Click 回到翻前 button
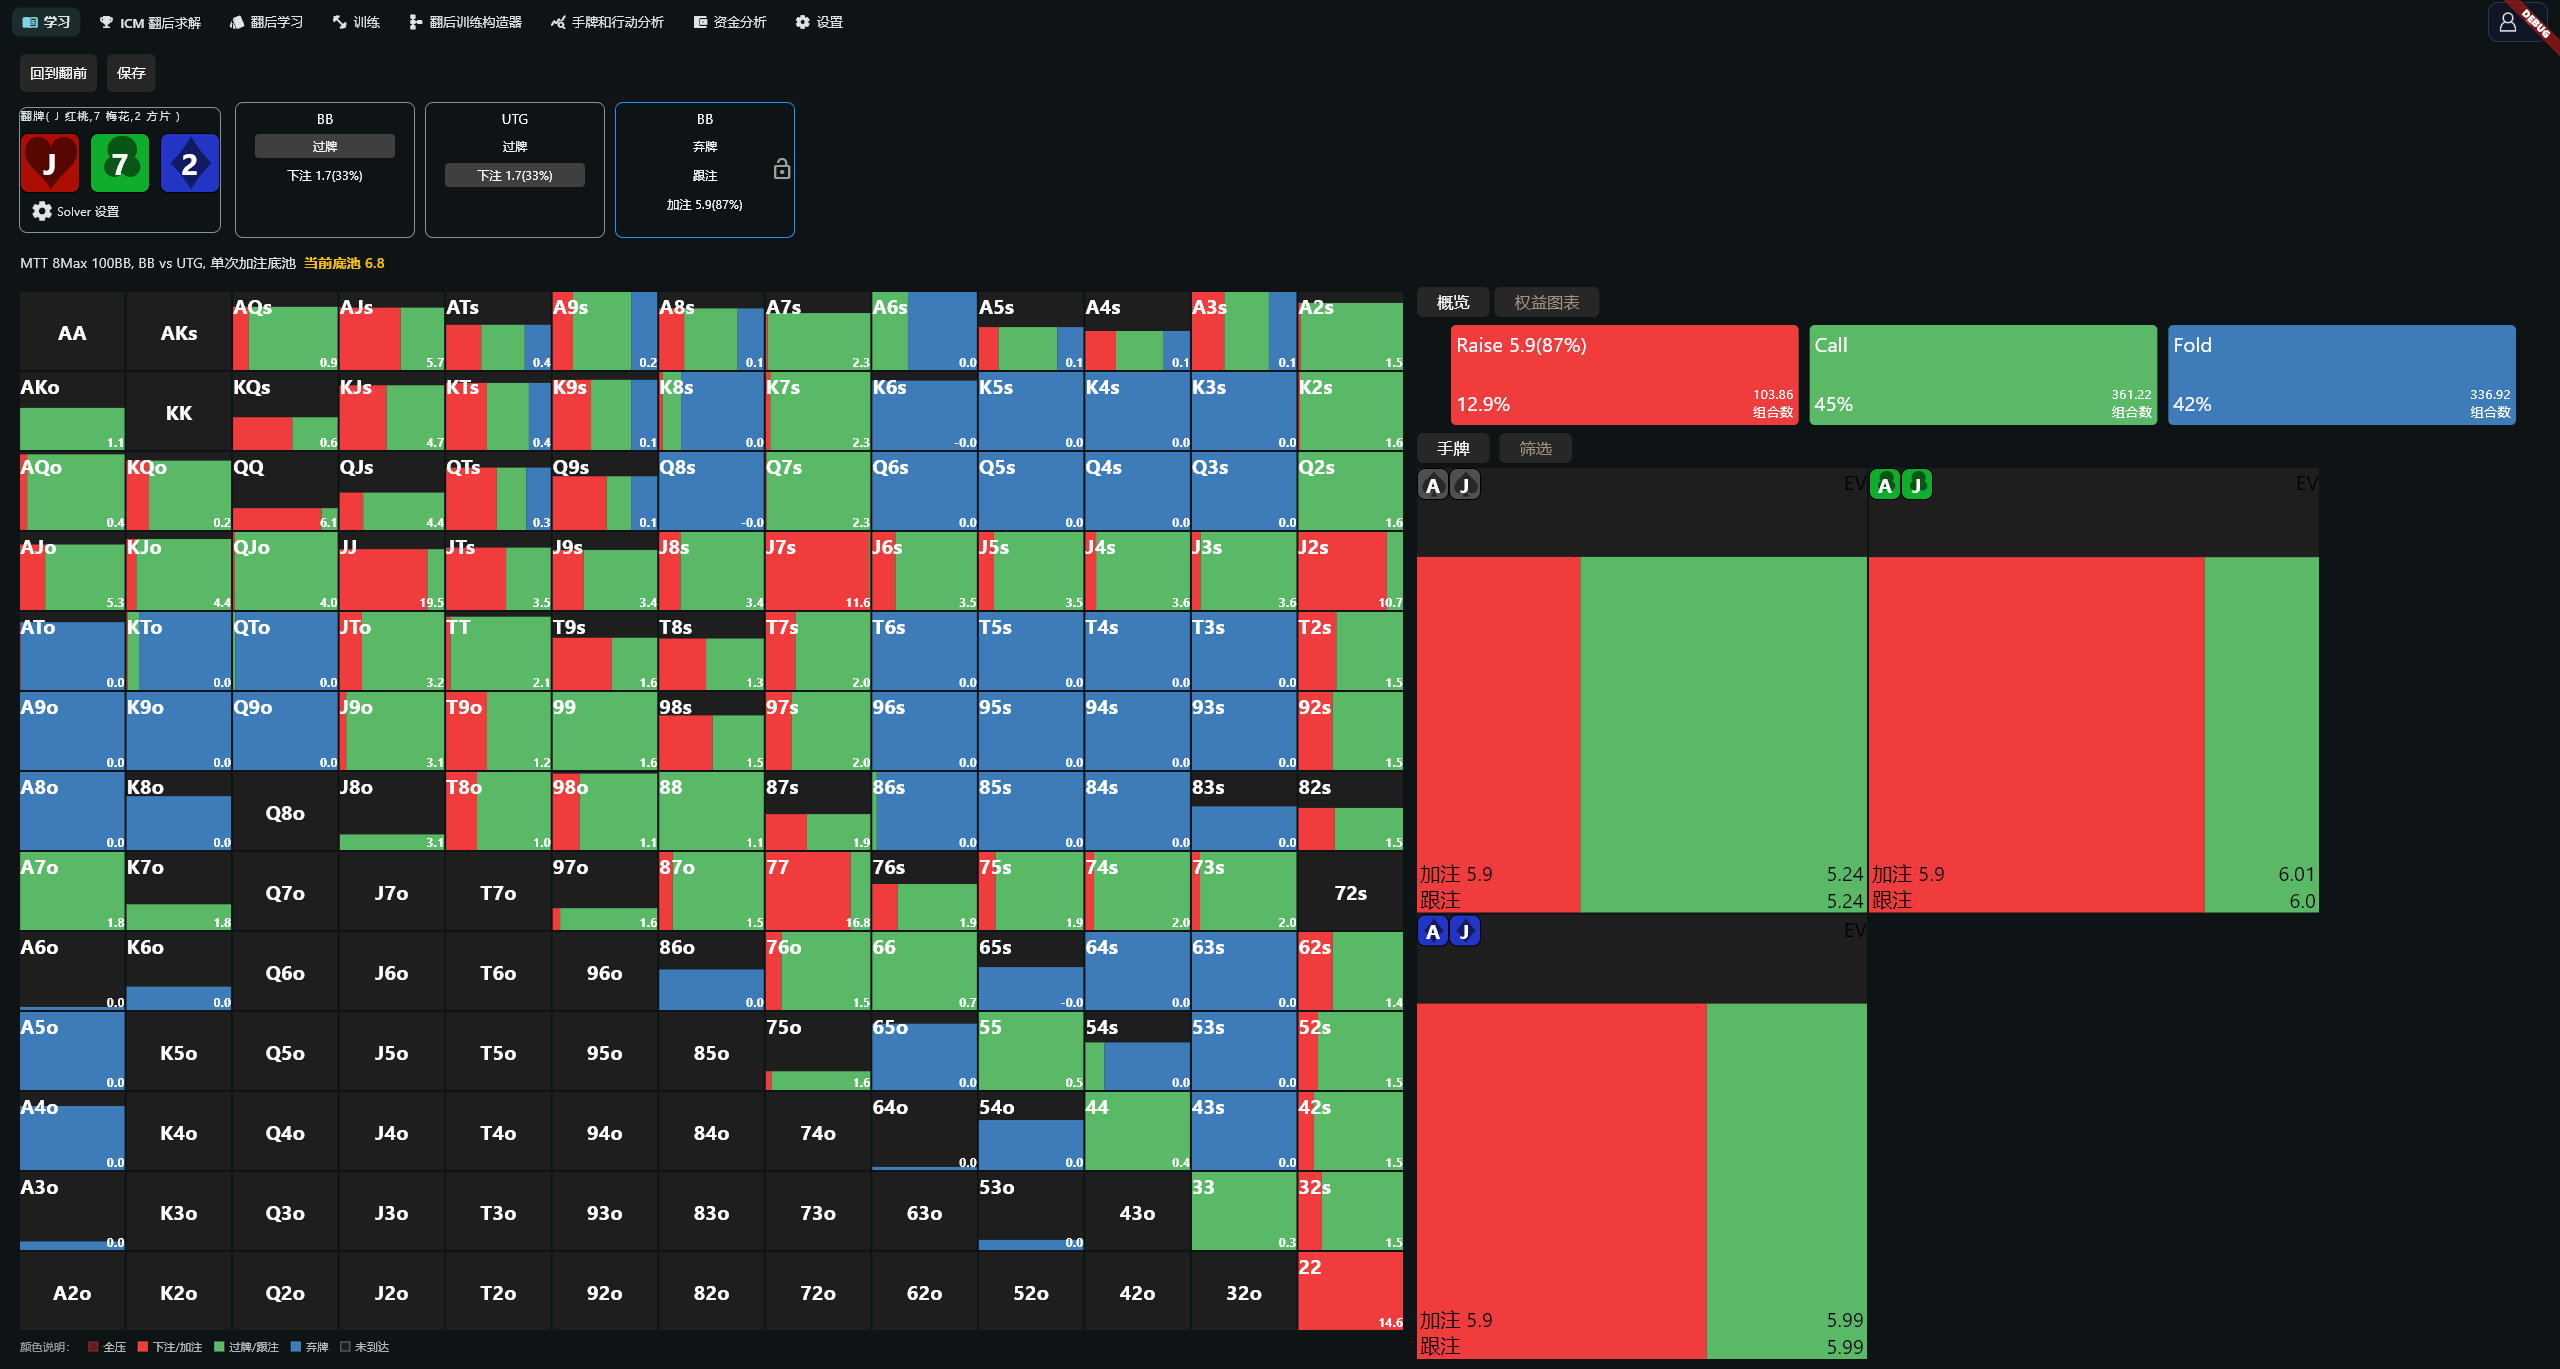The image size is (2560, 1369). [58, 73]
